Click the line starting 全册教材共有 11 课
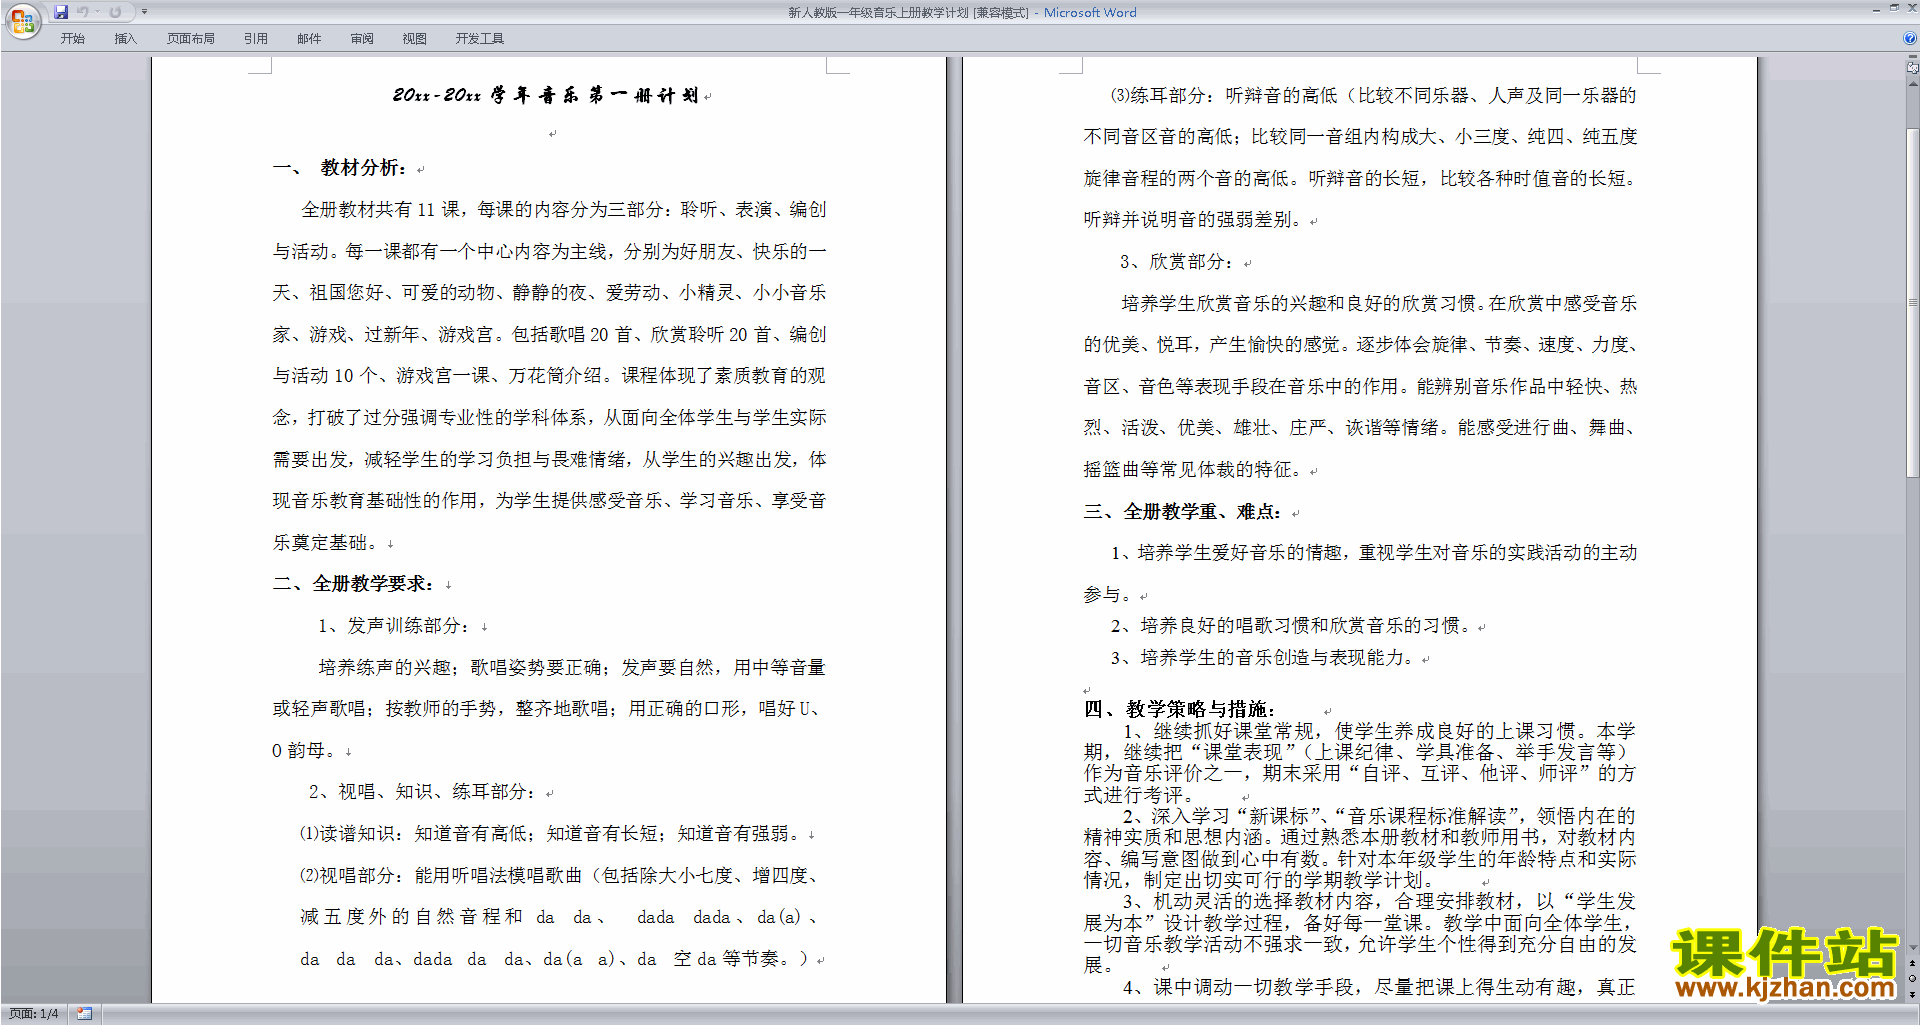Image resolution: width=1920 pixels, height=1025 pixels. coord(564,210)
